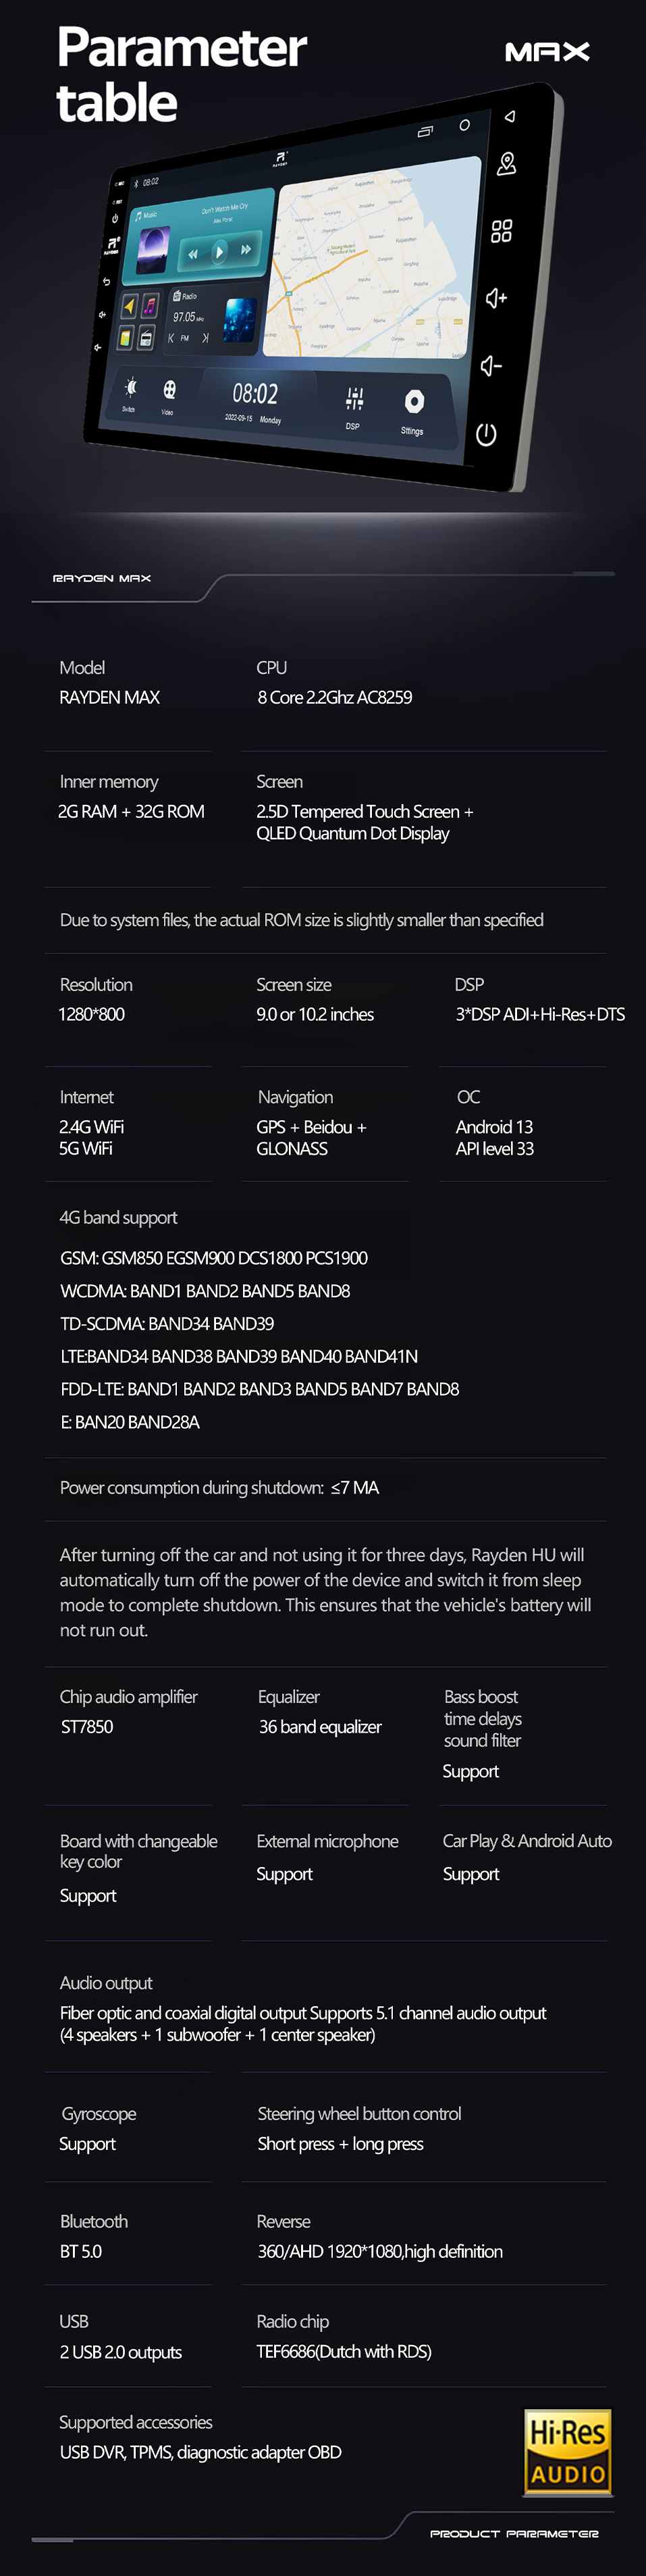The width and height of the screenshot is (646, 2576).
Task: Tap the volume up speaker icon
Action: point(496,298)
